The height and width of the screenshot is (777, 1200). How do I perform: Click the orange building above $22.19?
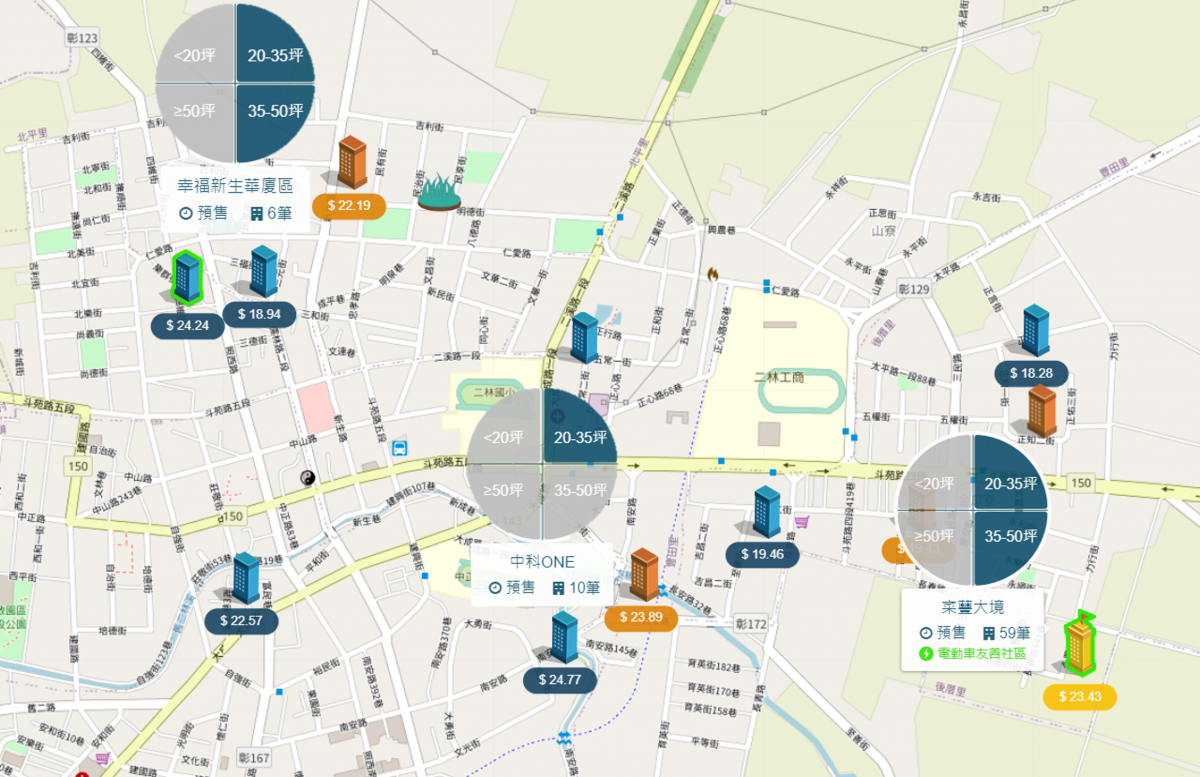pyautogui.click(x=351, y=162)
